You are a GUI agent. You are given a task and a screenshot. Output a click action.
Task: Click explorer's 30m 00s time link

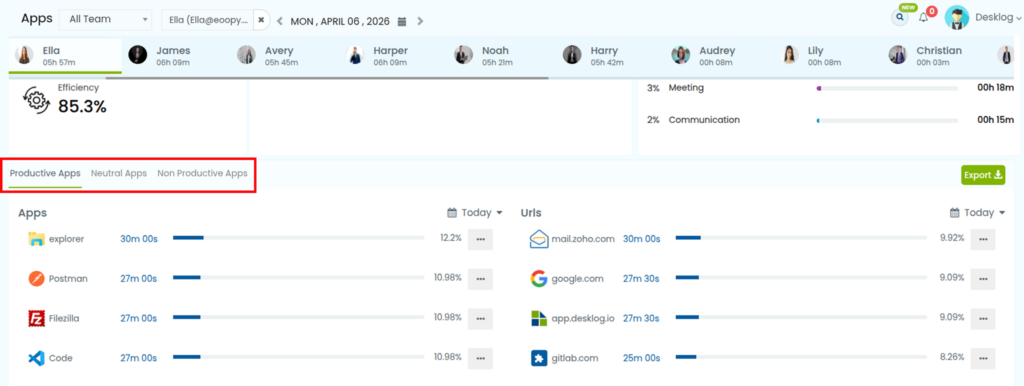pyautogui.click(x=138, y=239)
